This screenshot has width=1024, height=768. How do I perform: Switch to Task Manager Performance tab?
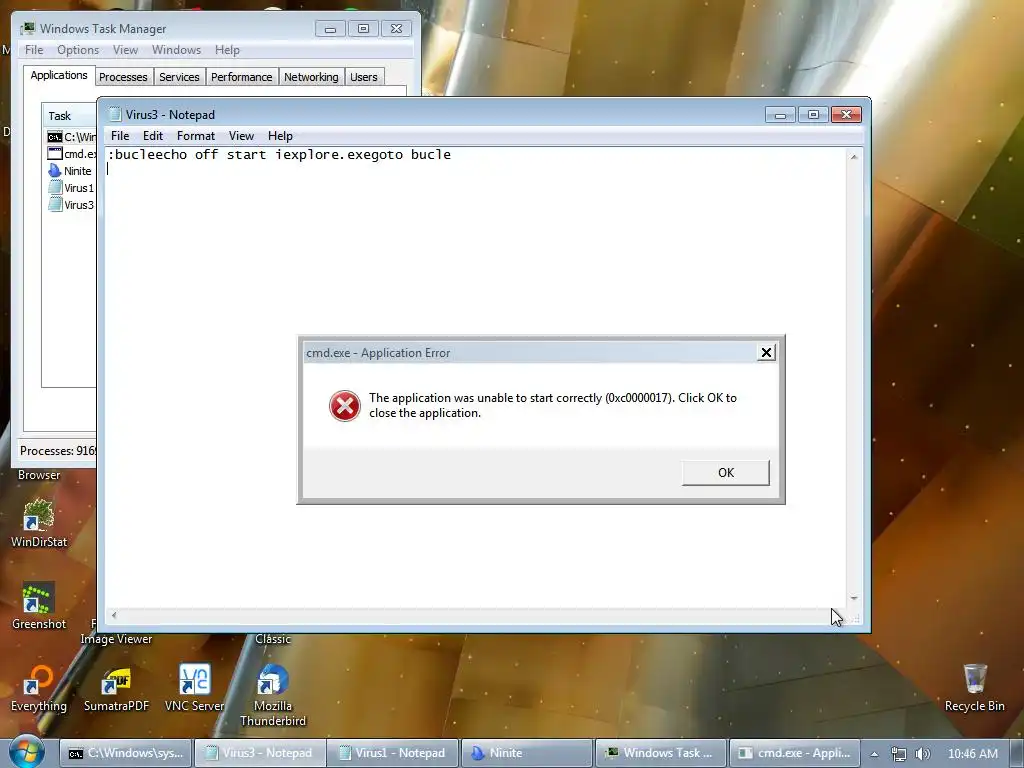pos(242,77)
